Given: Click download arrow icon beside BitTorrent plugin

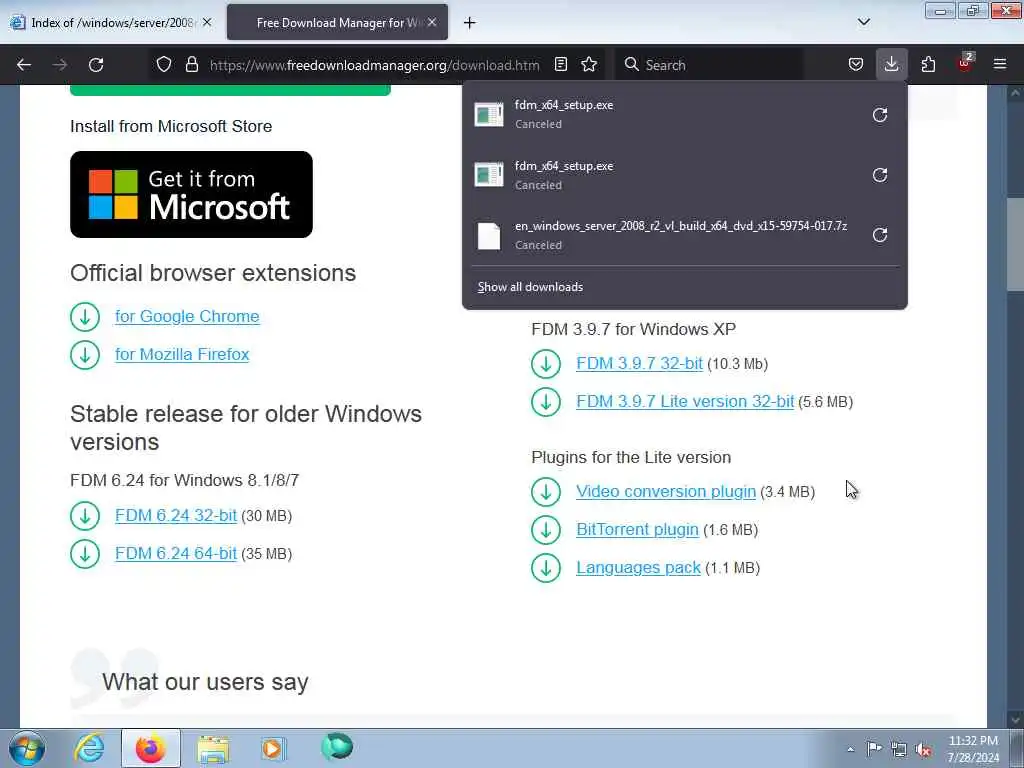Looking at the screenshot, I should (x=546, y=530).
